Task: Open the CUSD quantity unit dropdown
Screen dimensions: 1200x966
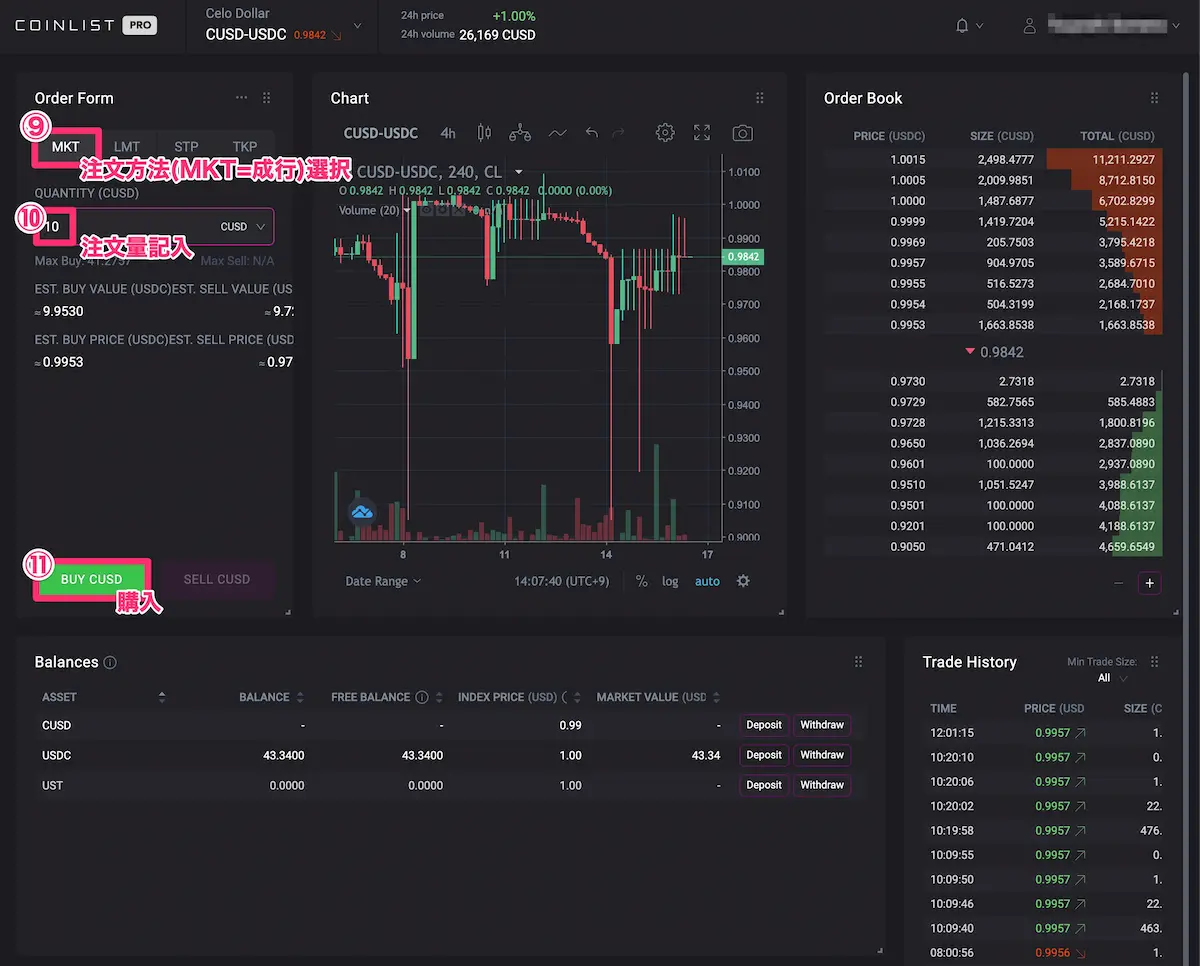Action: coord(244,227)
